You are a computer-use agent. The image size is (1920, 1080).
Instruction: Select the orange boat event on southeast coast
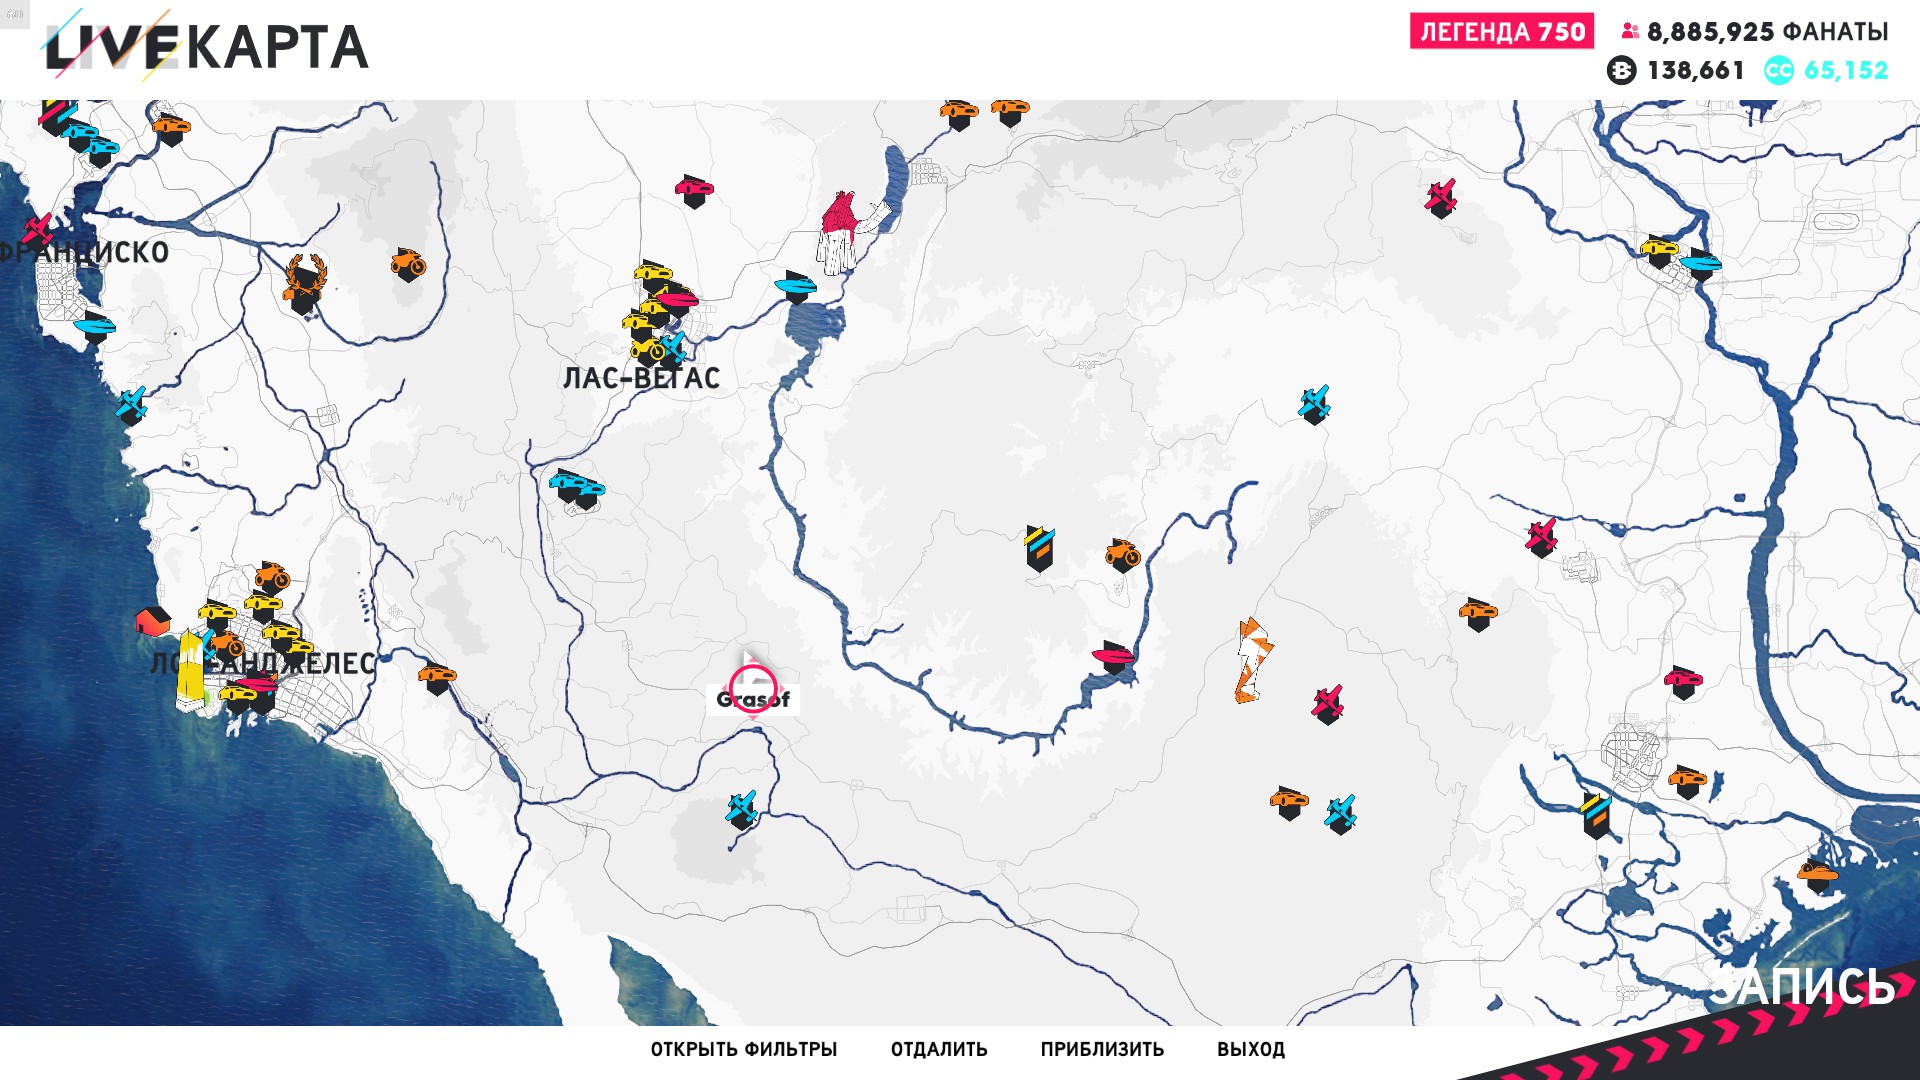[x=1817, y=875]
